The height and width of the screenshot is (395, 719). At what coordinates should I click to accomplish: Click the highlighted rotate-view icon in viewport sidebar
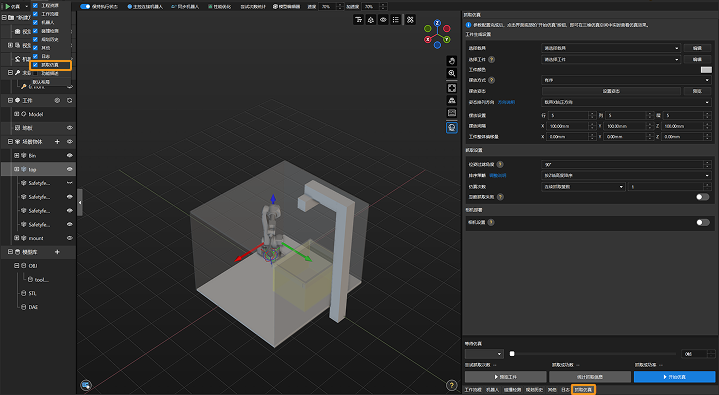(x=452, y=128)
